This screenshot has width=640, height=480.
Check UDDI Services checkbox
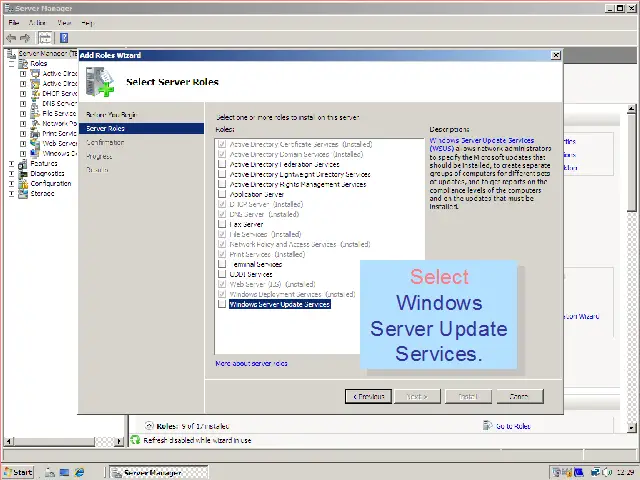pos(222,274)
